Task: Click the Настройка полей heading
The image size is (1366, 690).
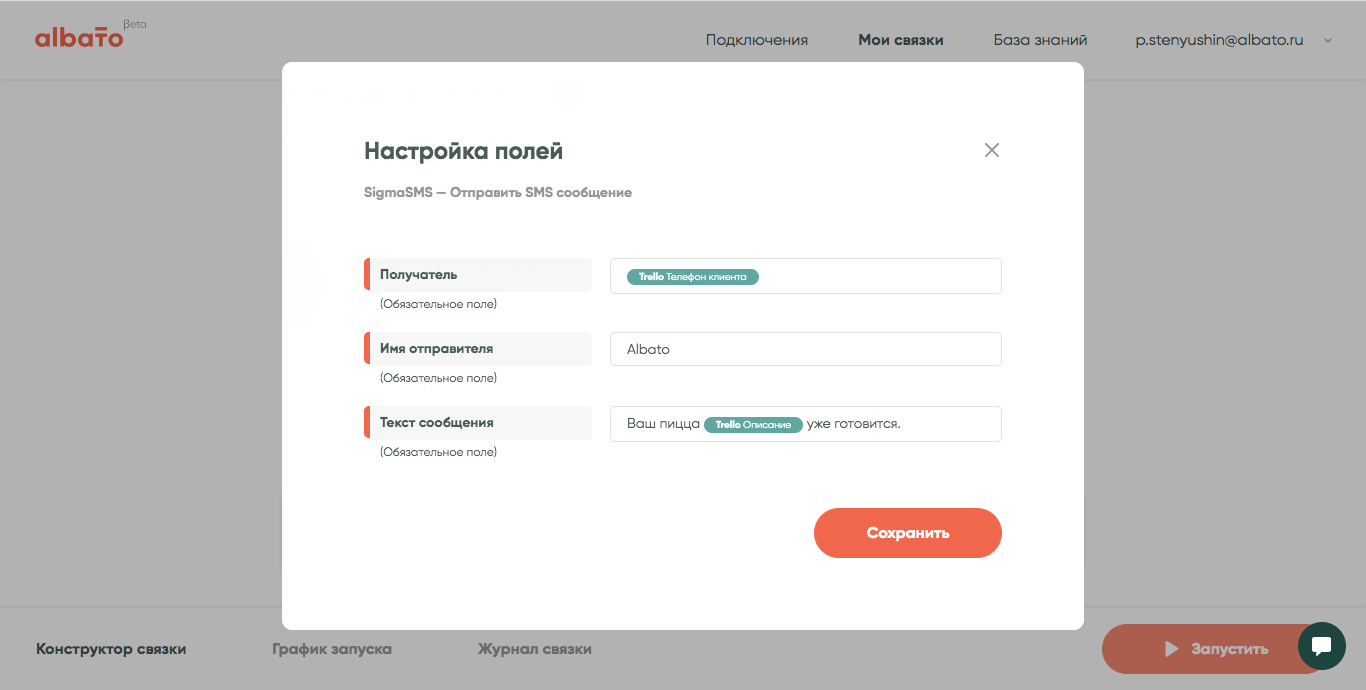Action: click(x=464, y=151)
